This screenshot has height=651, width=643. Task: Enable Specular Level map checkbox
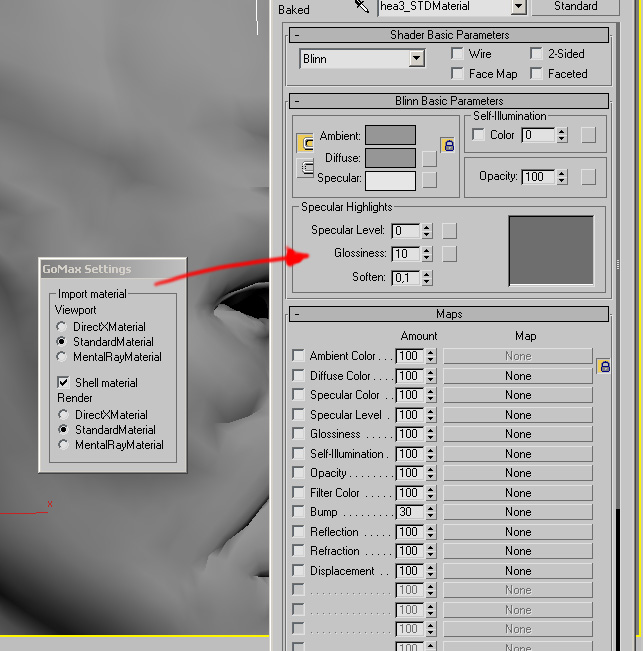(x=298, y=414)
